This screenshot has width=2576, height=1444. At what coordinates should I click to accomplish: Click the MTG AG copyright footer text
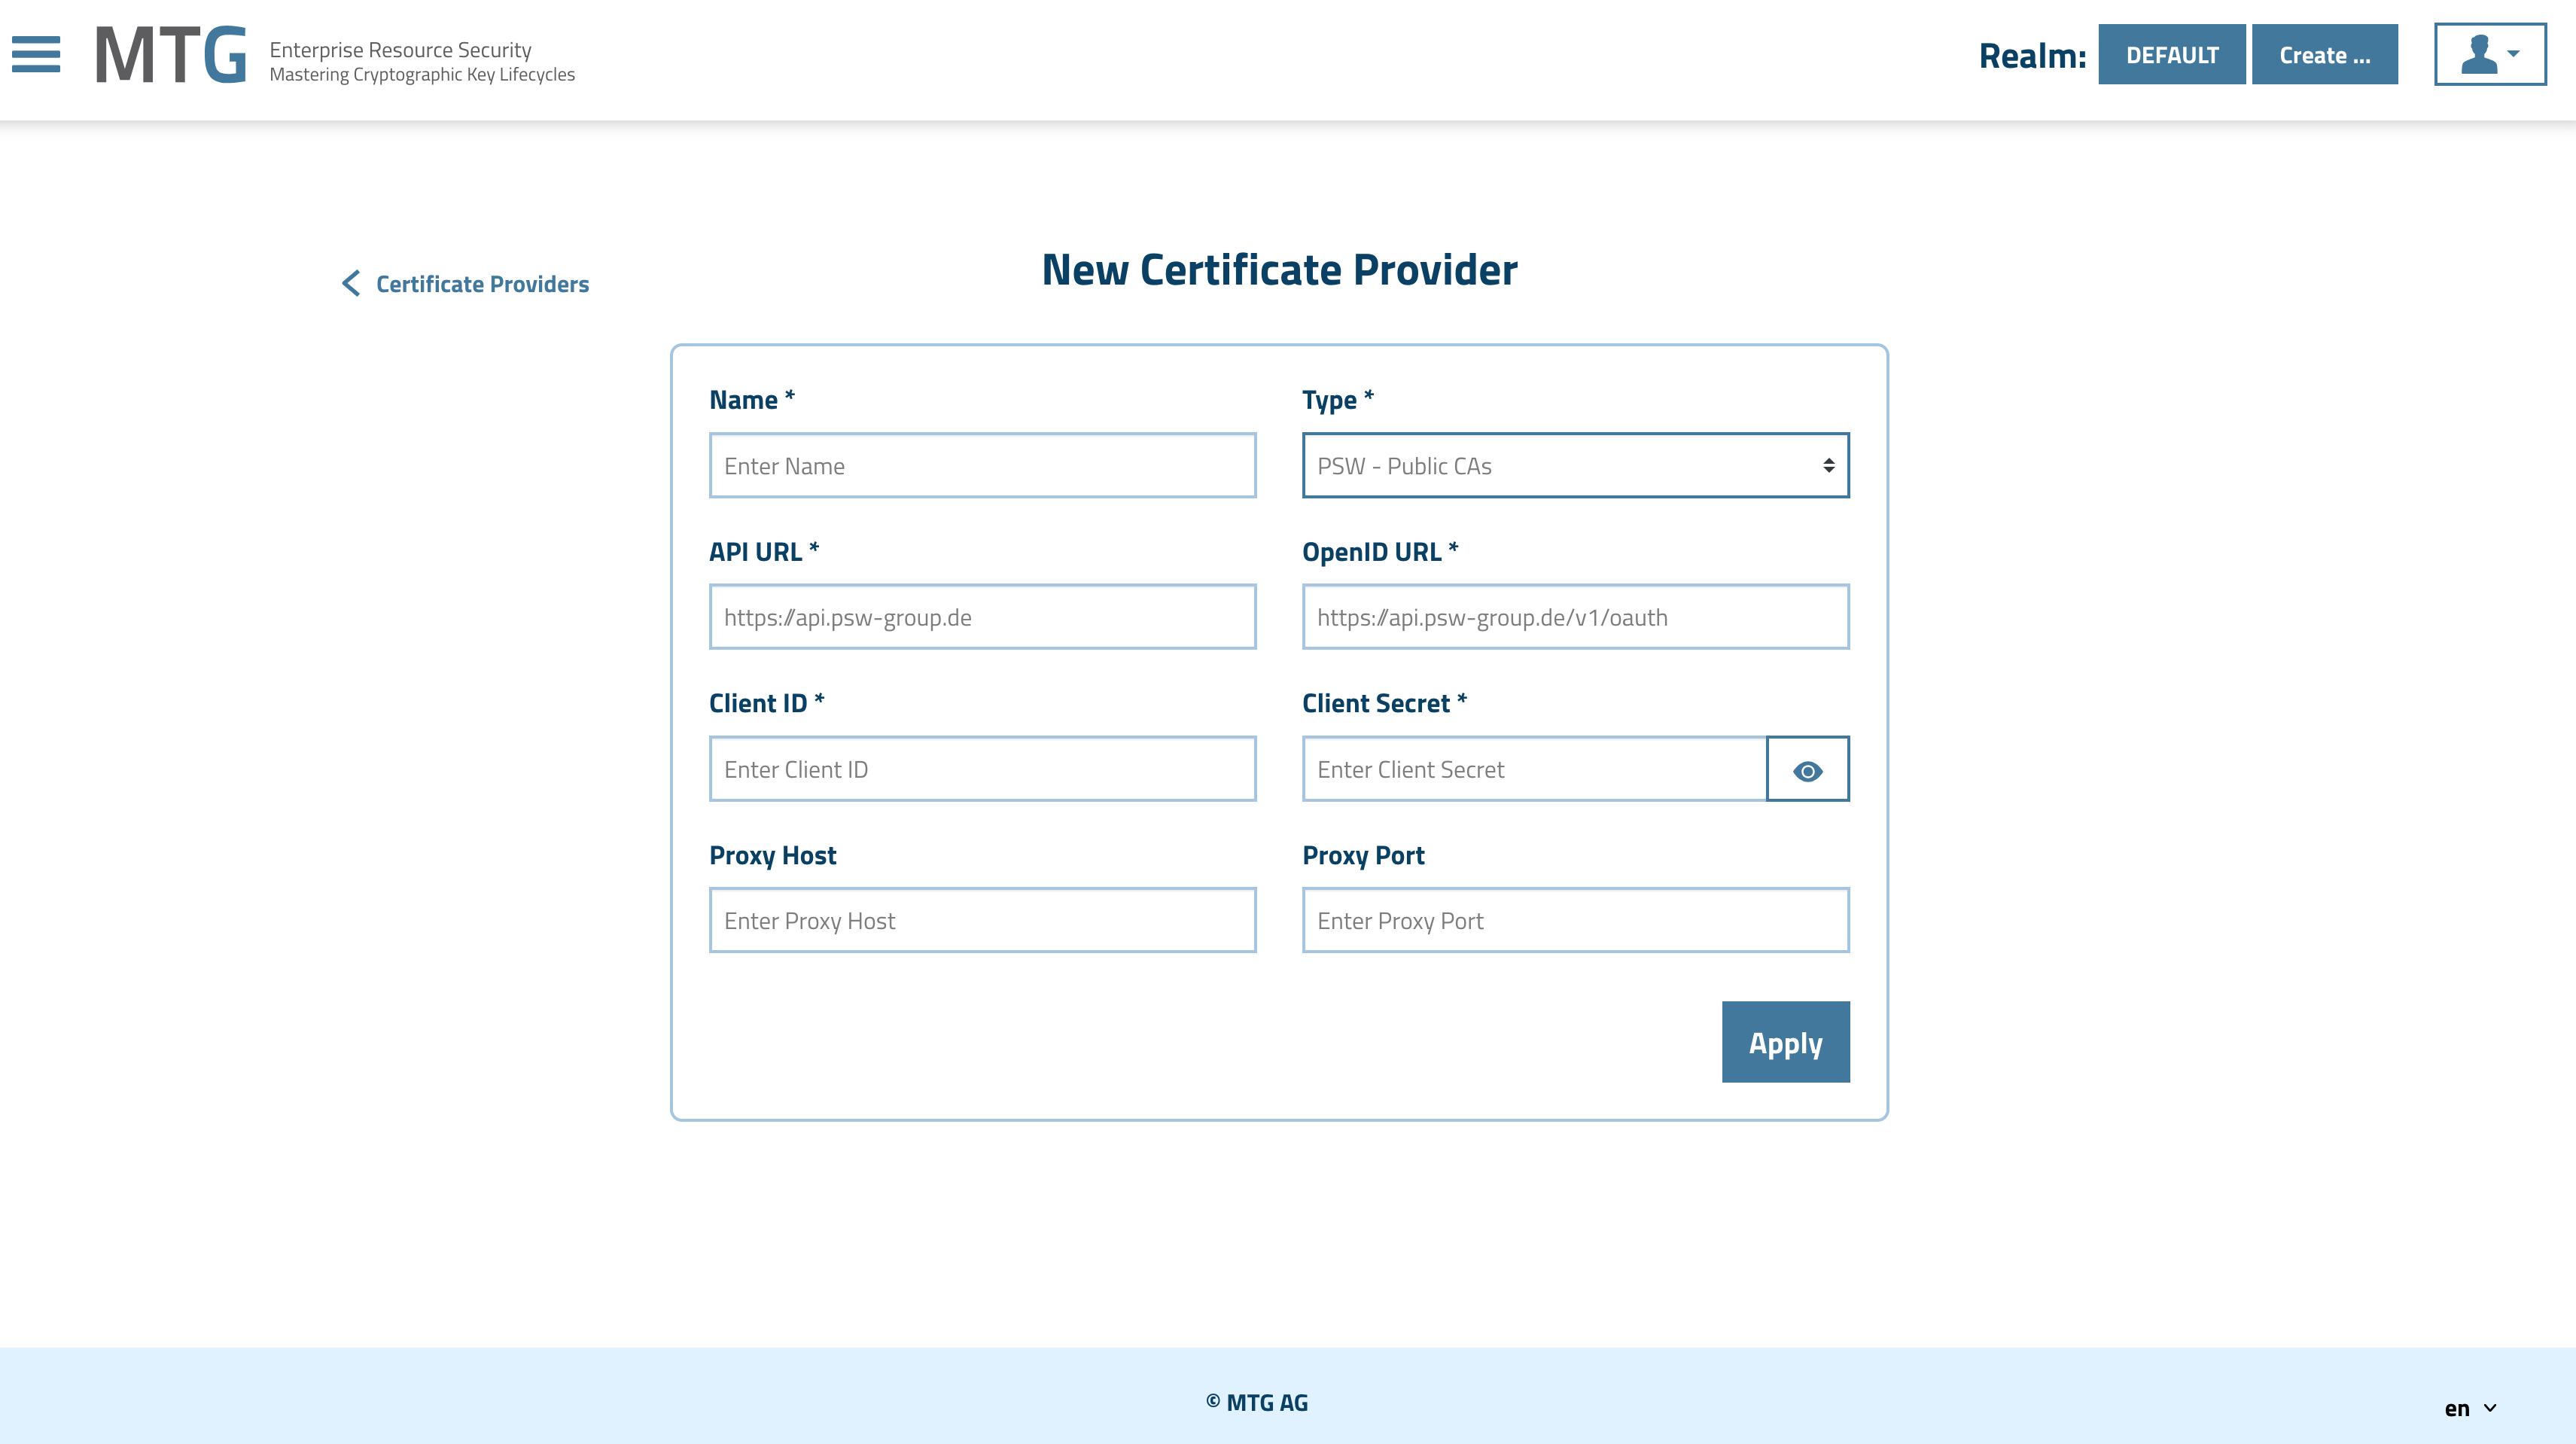[x=1257, y=1402]
